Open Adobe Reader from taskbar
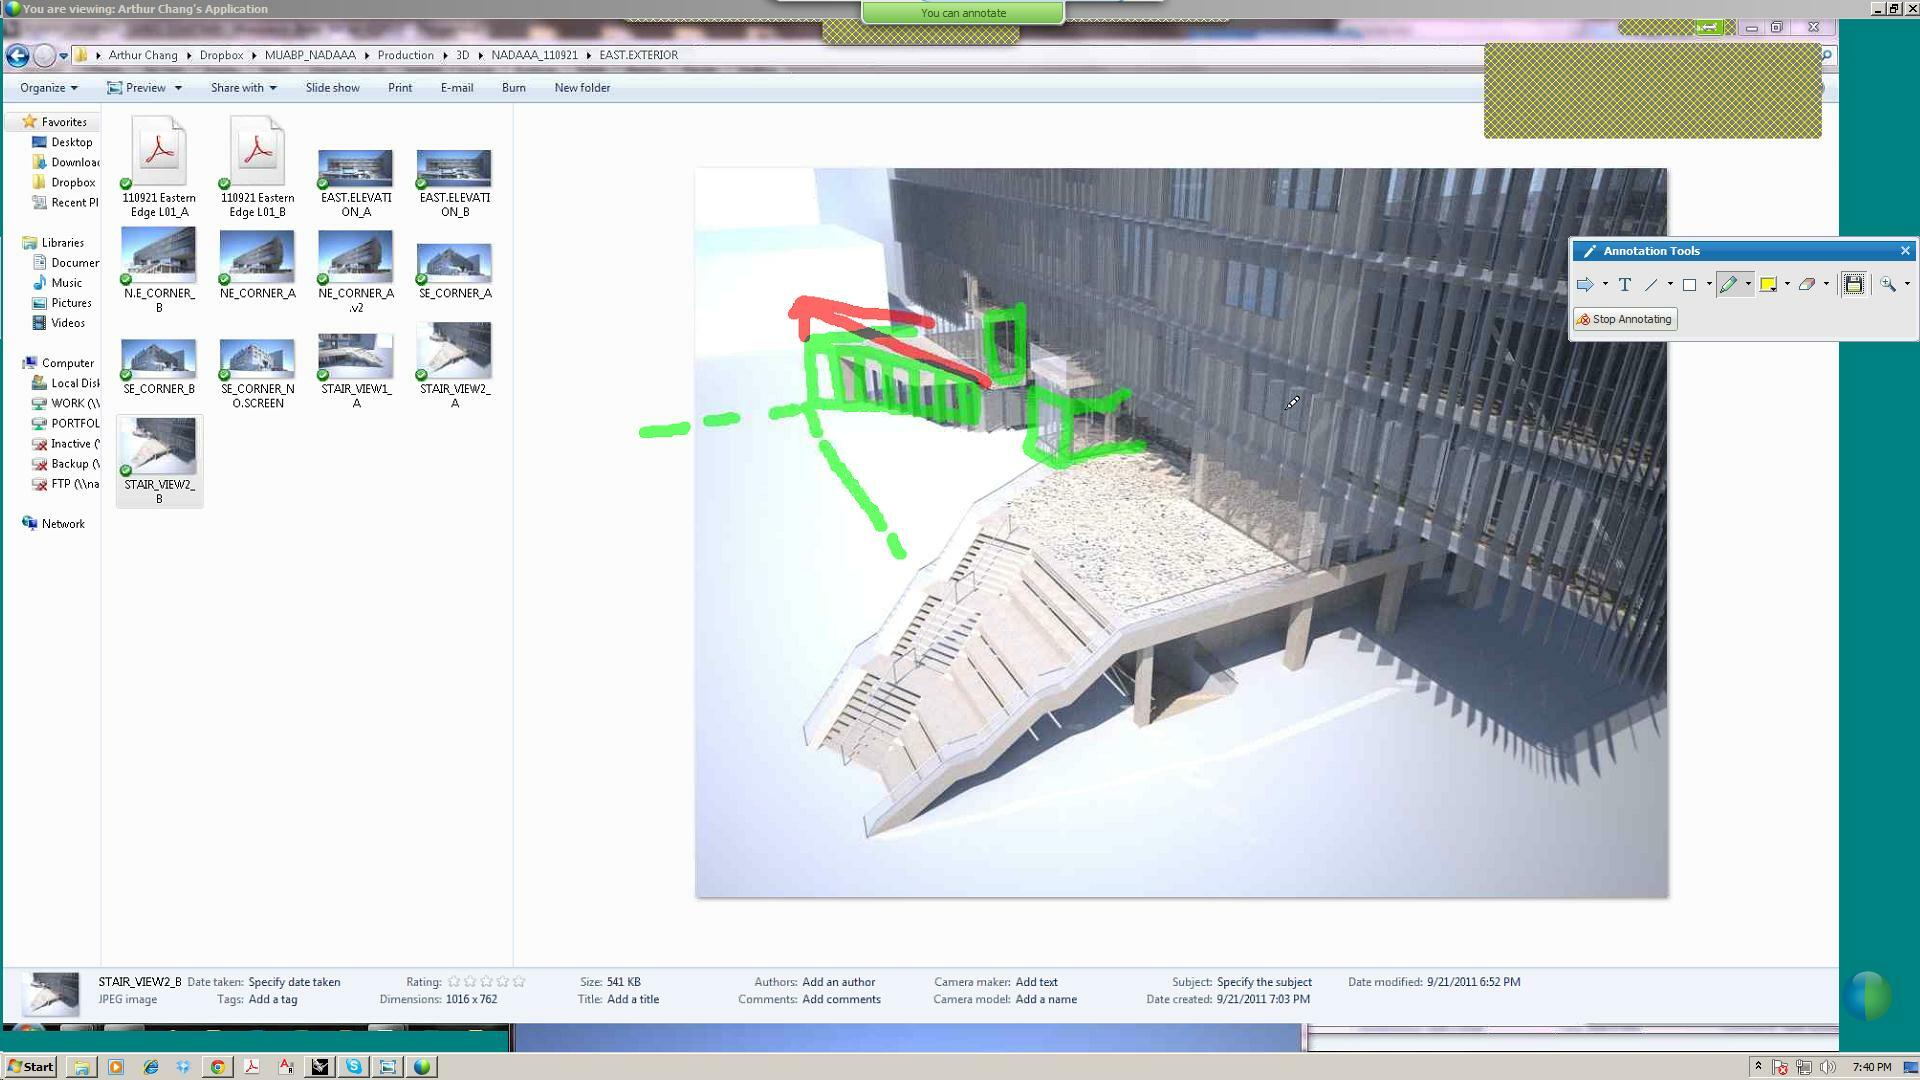Screen dimensions: 1920x1080 (251, 1067)
